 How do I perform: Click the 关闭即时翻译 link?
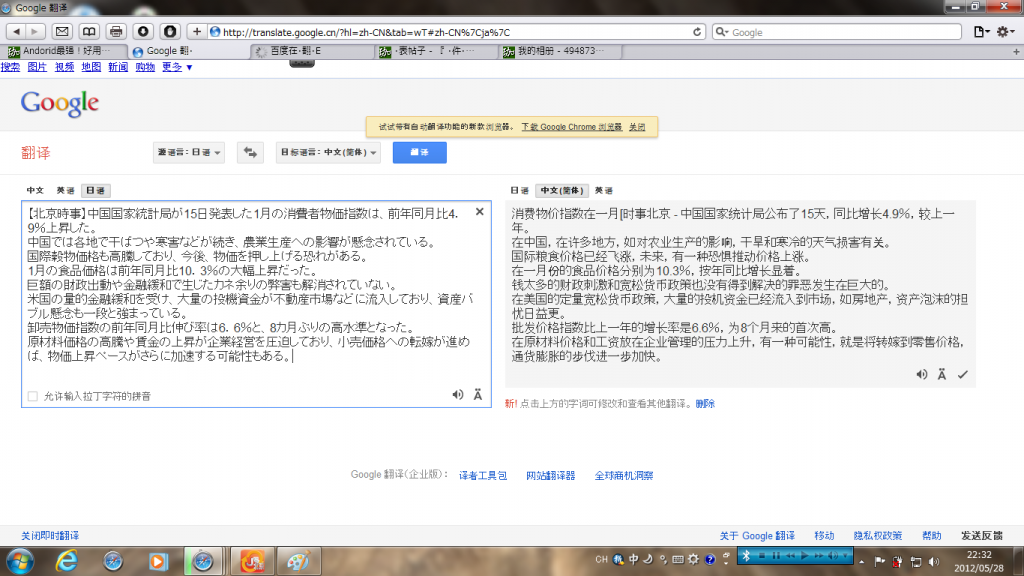[50, 536]
